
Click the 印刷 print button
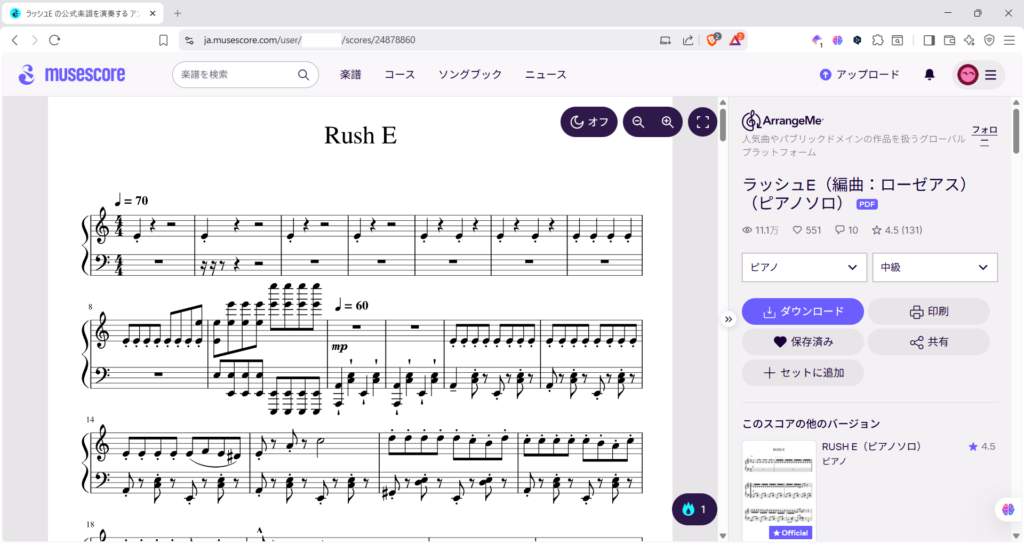928,311
